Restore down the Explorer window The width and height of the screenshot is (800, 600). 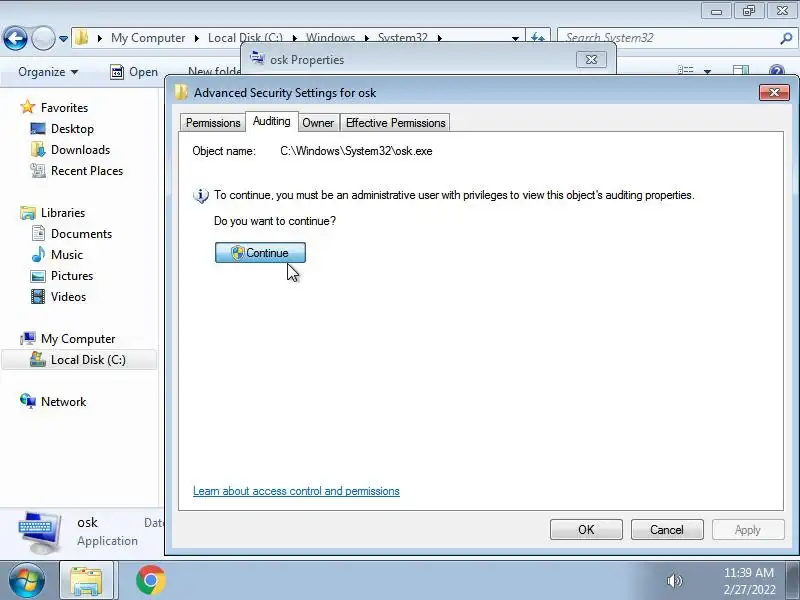point(748,11)
